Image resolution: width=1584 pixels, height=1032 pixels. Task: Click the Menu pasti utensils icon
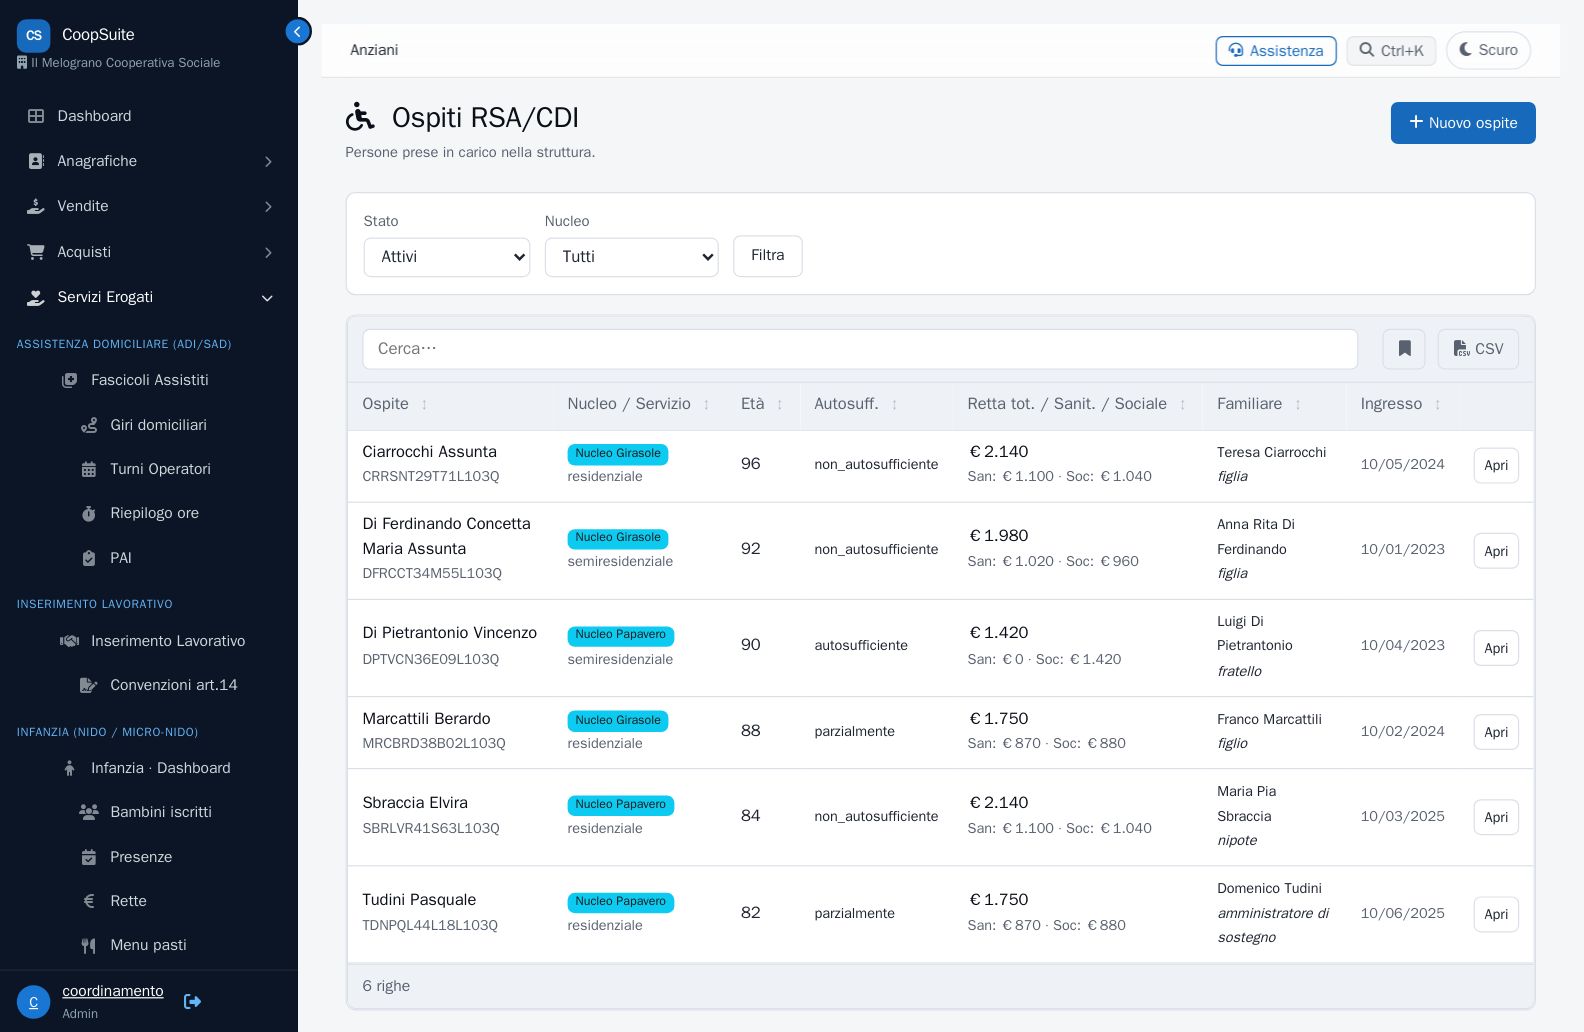pyautogui.click(x=89, y=945)
